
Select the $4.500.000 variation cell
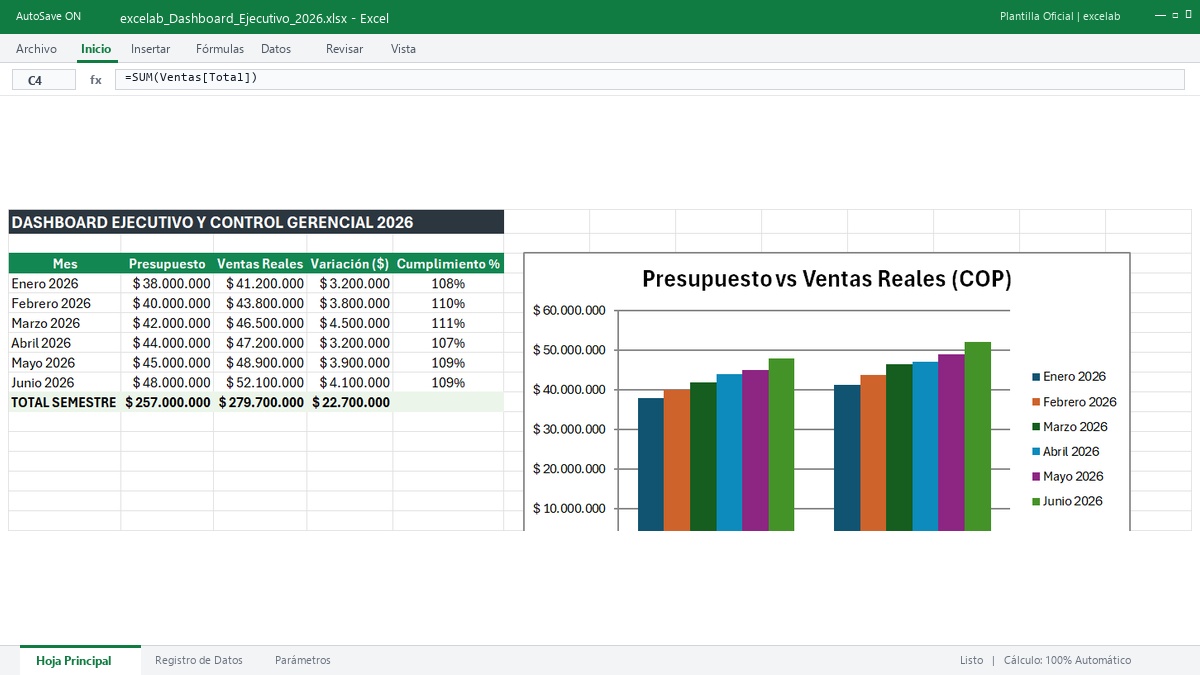350,323
